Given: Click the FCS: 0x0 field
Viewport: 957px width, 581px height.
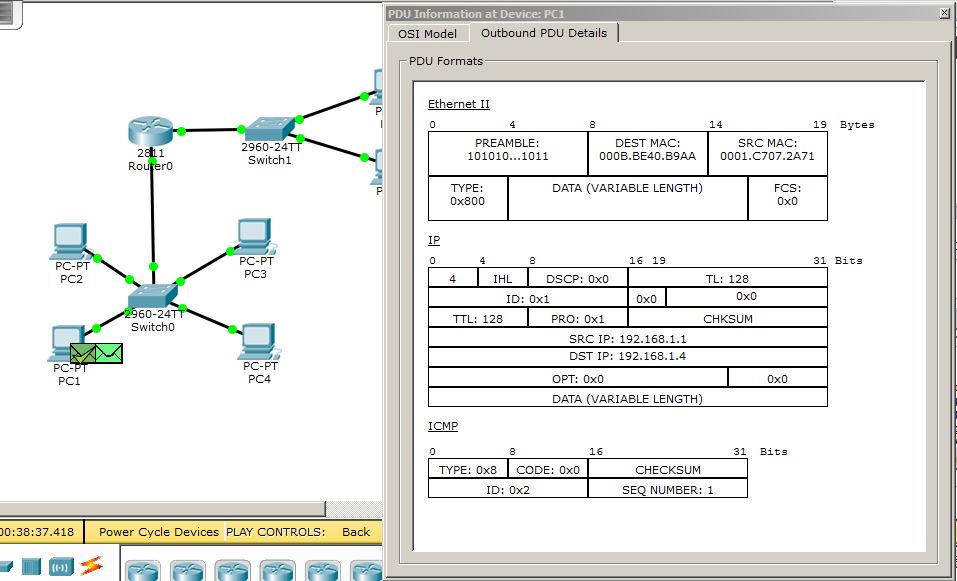Looking at the screenshot, I should [787, 198].
